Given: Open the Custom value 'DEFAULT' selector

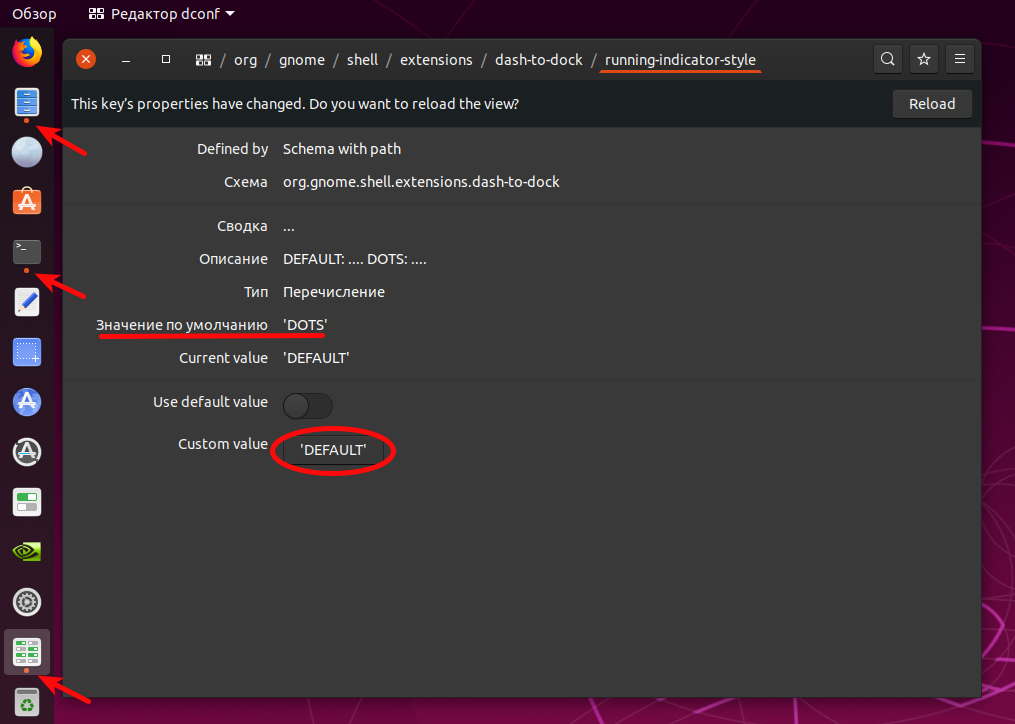Looking at the screenshot, I should tap(333, 449).
